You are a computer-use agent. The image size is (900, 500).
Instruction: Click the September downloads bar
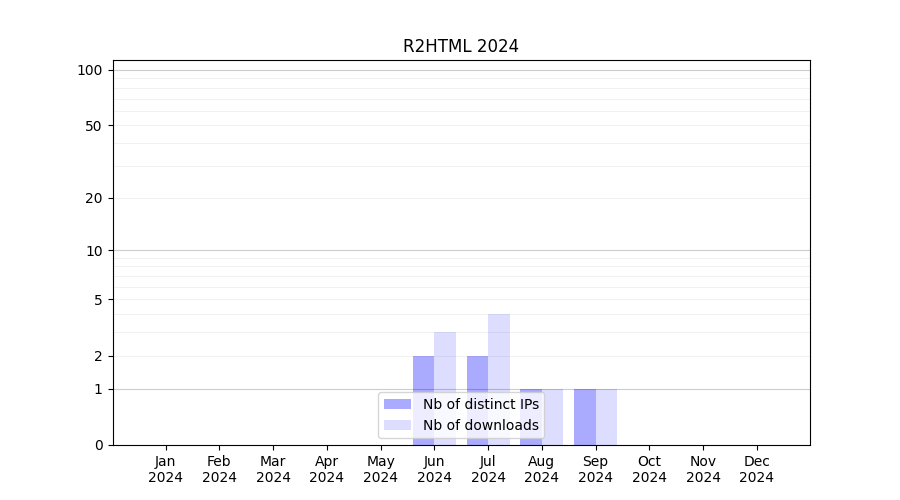pos(606,417)
